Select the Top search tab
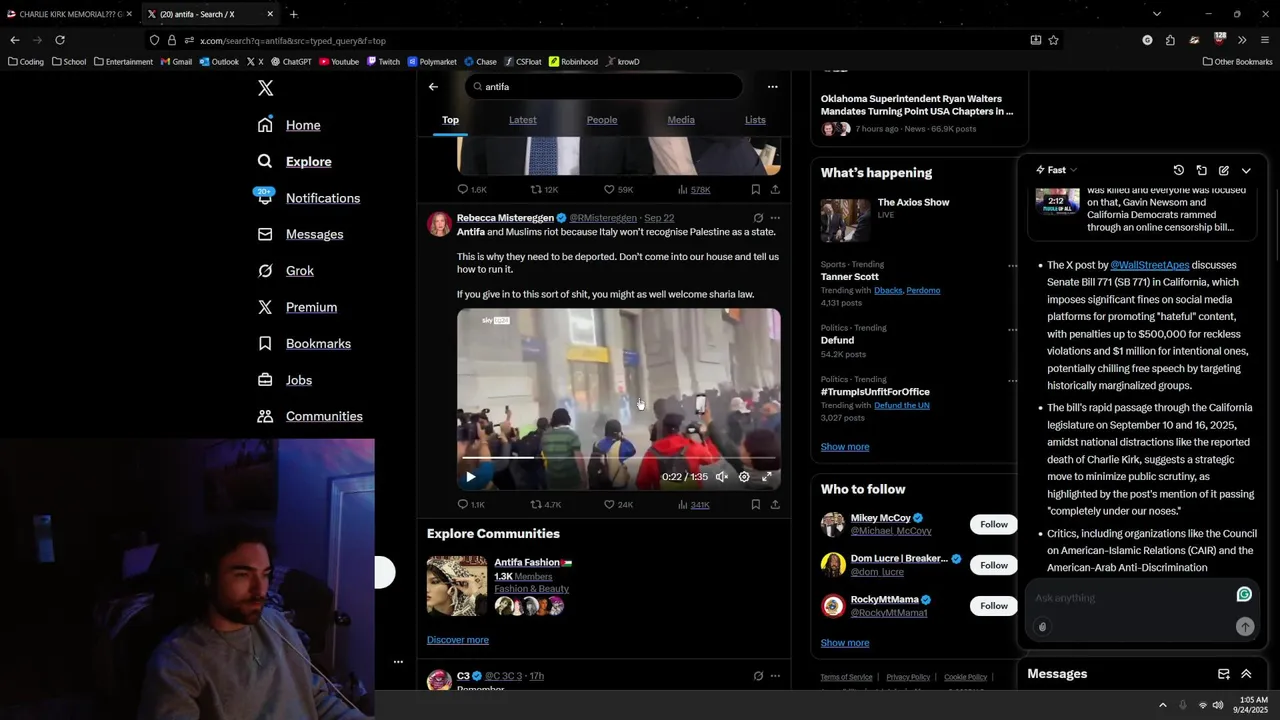The height and width of the screenshot is (720, 1280). 450,120
